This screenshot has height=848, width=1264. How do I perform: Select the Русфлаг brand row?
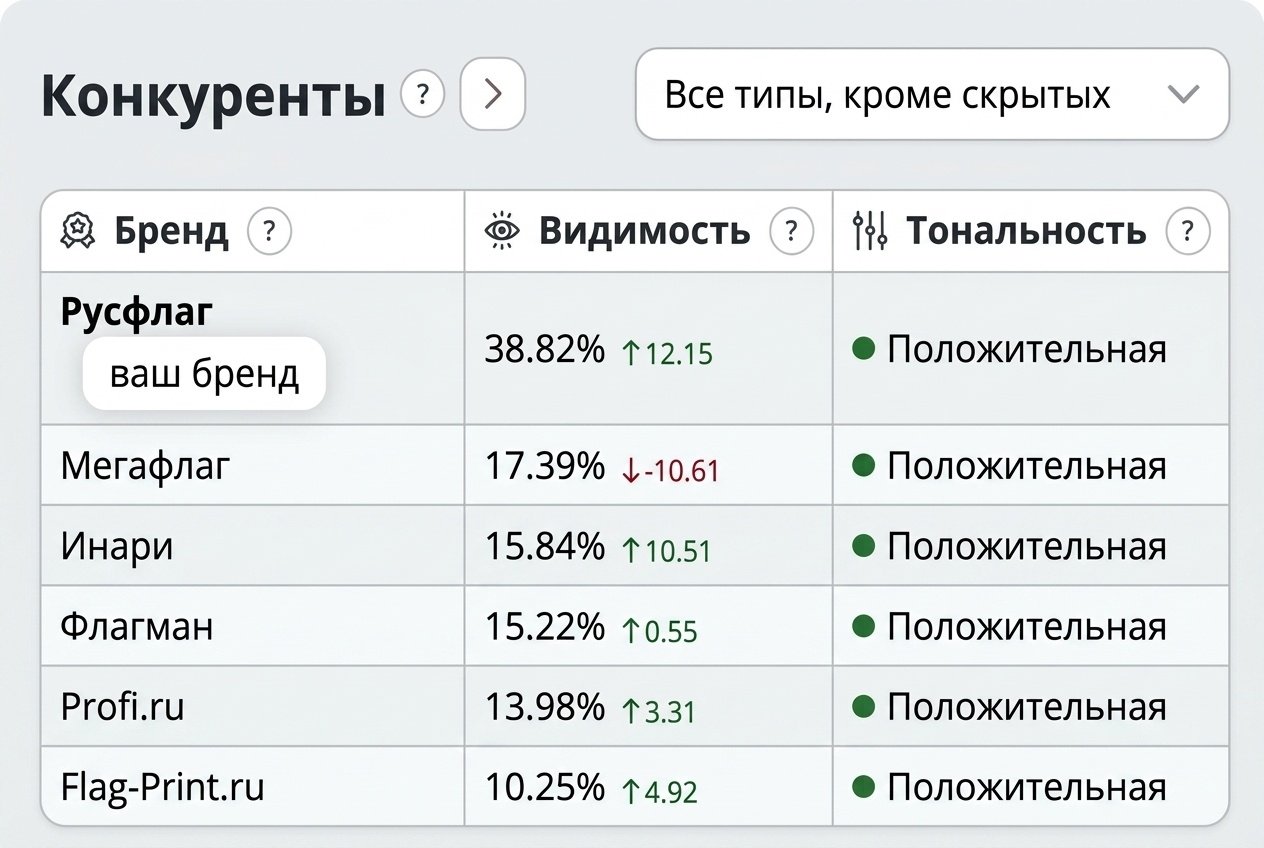click(635, 349)
